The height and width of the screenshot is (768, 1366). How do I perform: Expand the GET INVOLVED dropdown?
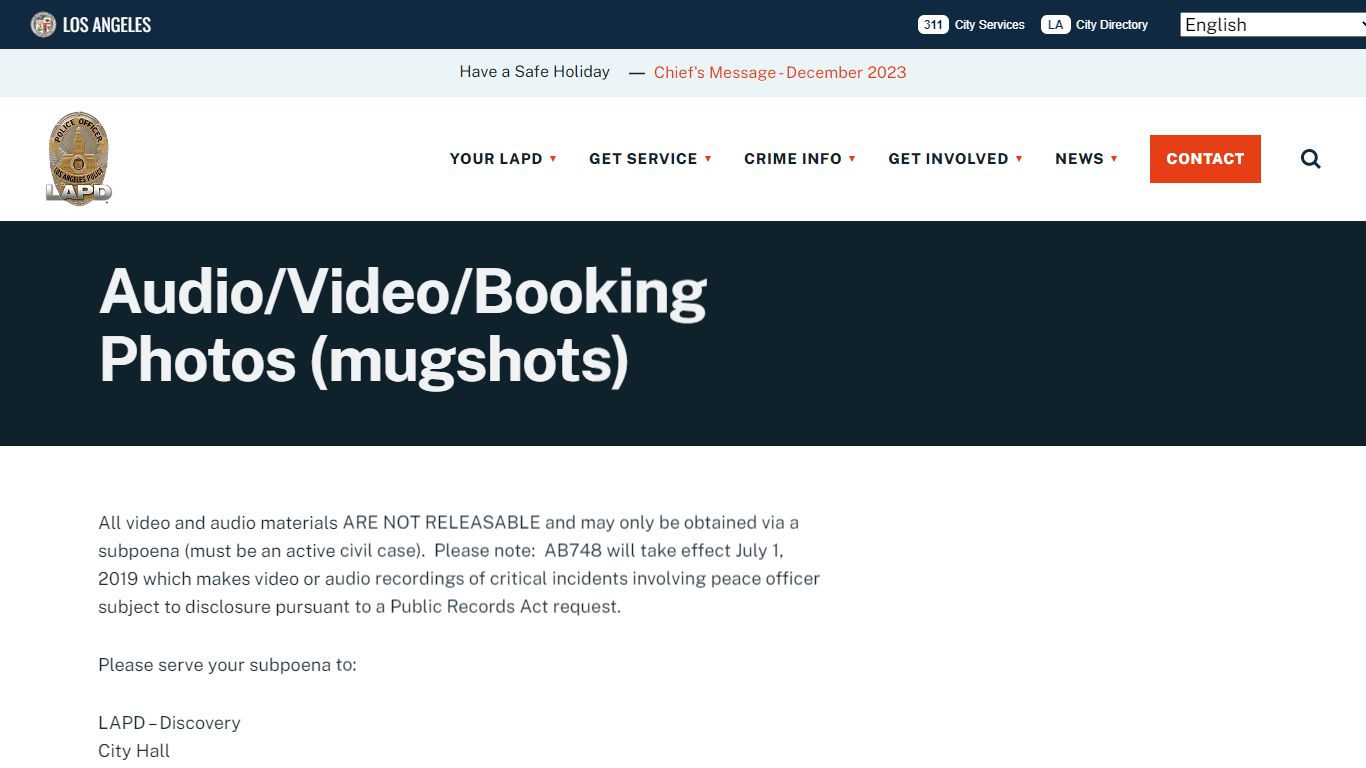pyautogui.click(x=1019, y=158)
